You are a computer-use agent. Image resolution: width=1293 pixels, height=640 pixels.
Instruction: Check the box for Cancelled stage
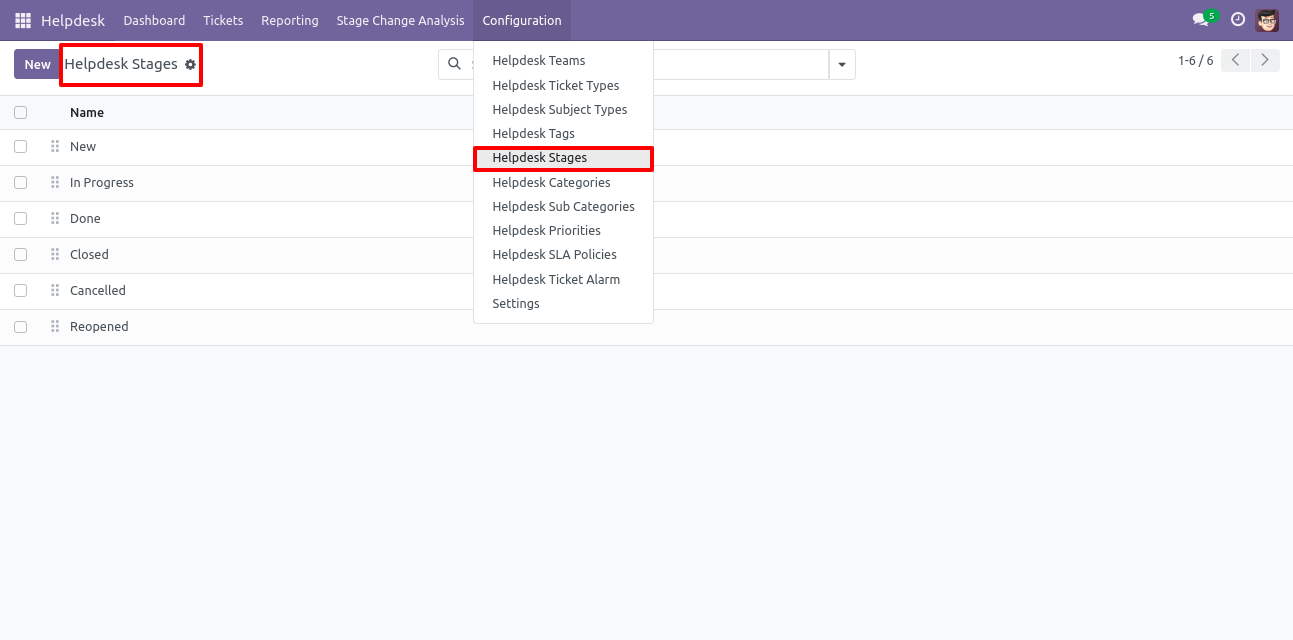[20, 291]
